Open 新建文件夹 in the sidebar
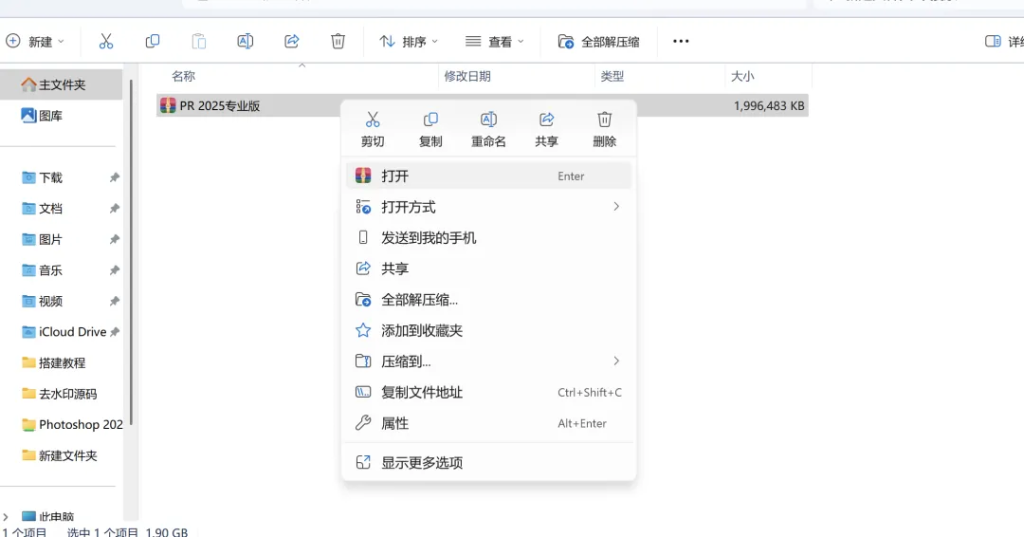This screenshot has height=537, width=1024. 59,456
